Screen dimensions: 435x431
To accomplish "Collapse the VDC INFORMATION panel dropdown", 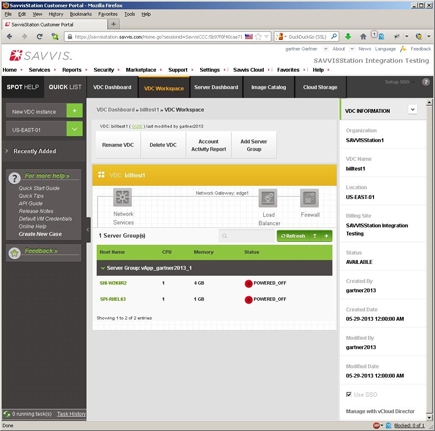I will click(412, 109).
